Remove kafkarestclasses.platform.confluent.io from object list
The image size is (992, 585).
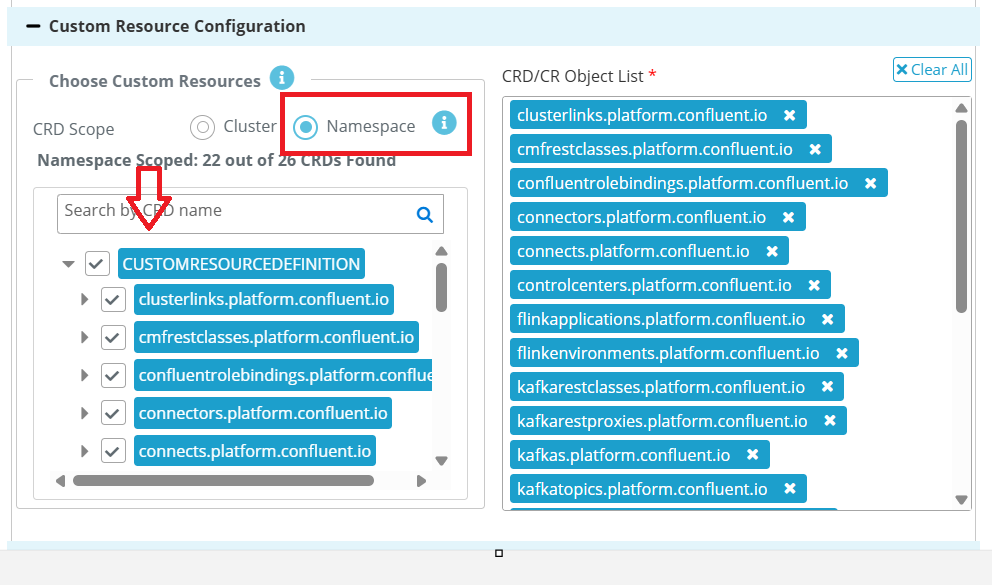coord(827,387)
